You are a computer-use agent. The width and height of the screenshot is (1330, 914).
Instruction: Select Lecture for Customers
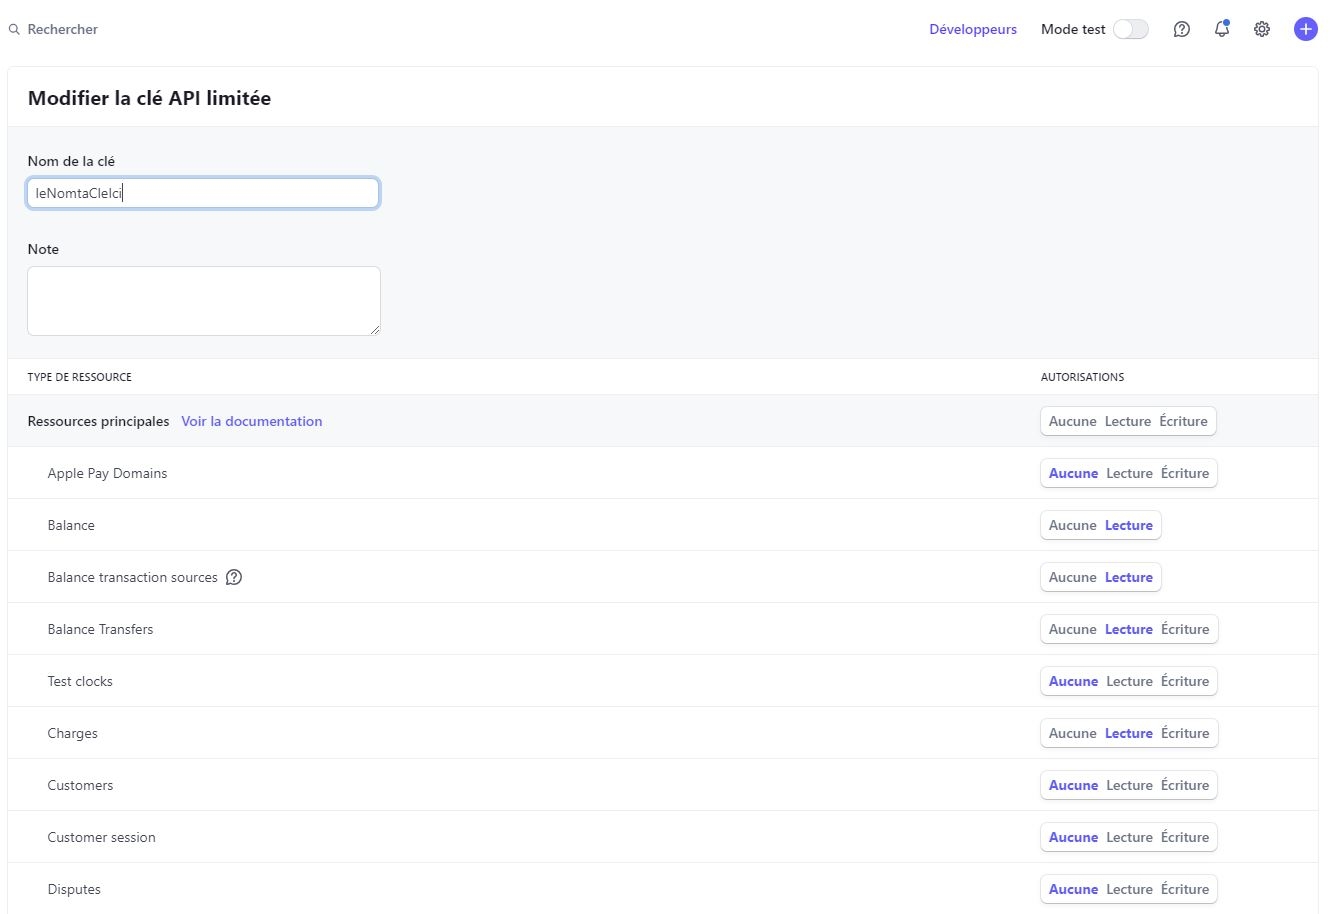pyautogui.click(x=1129, y=785)
